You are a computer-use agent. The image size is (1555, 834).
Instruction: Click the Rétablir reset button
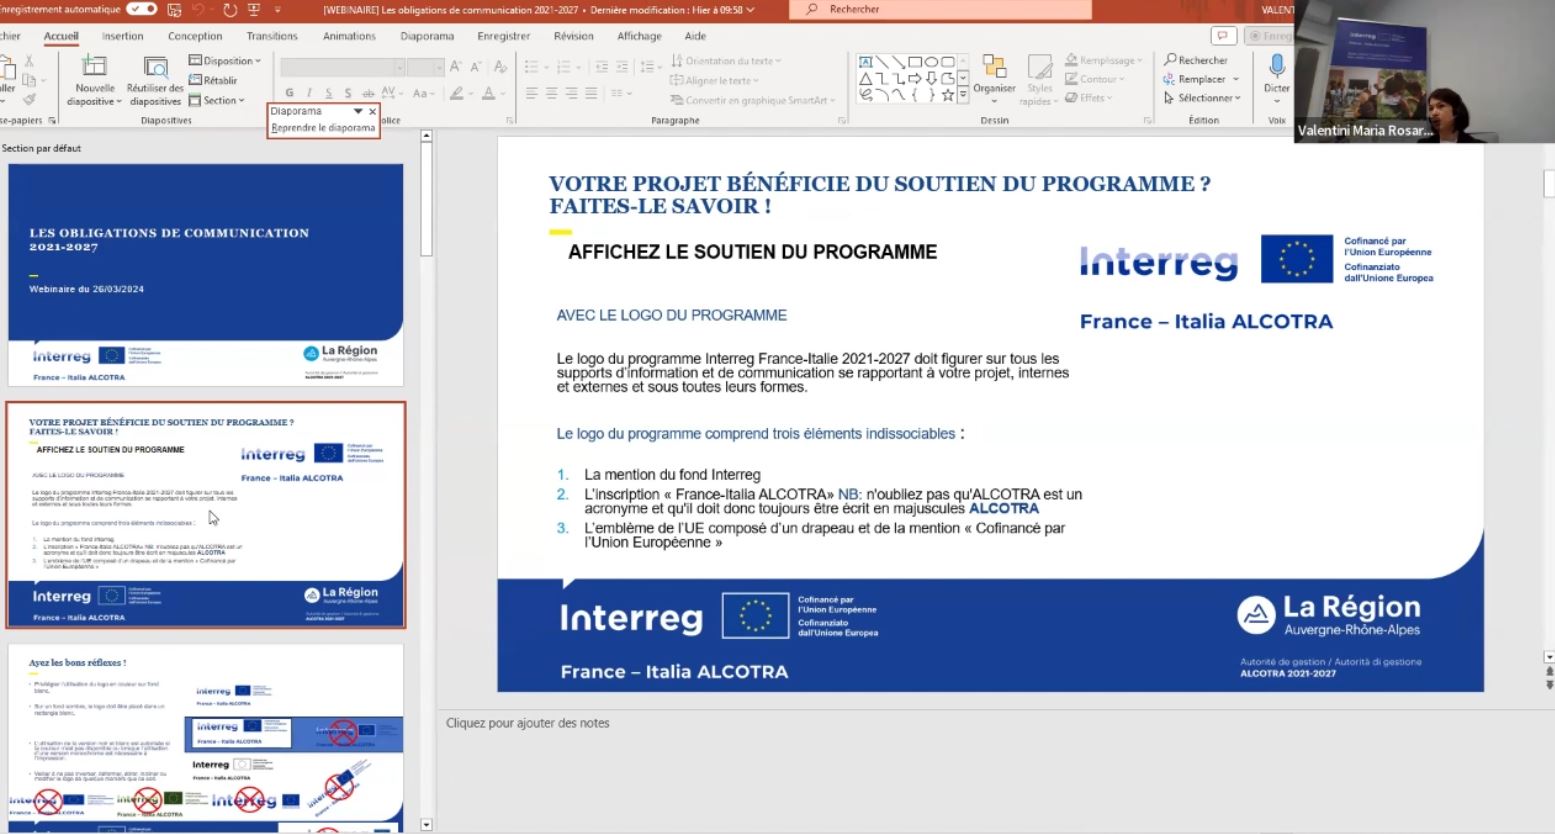point(213,80)
